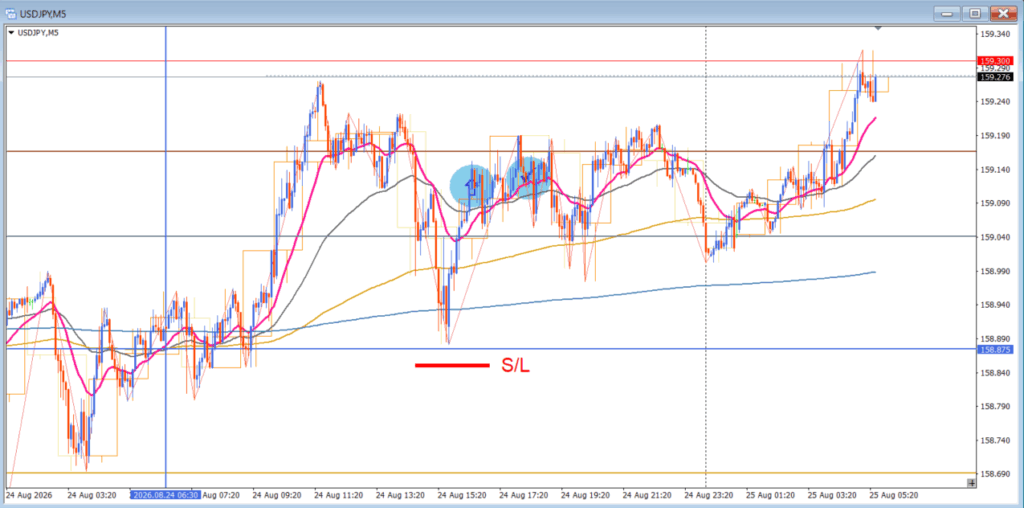Click the 24 Aug 13:20 time axis label
The height and width of the screenshot is (508, 1024).
point(400,495)
